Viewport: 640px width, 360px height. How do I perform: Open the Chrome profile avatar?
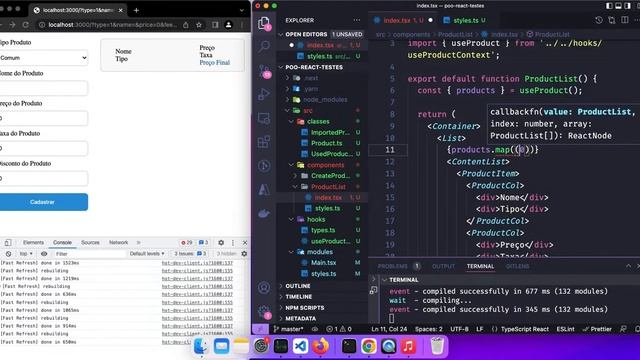(229, 25)
